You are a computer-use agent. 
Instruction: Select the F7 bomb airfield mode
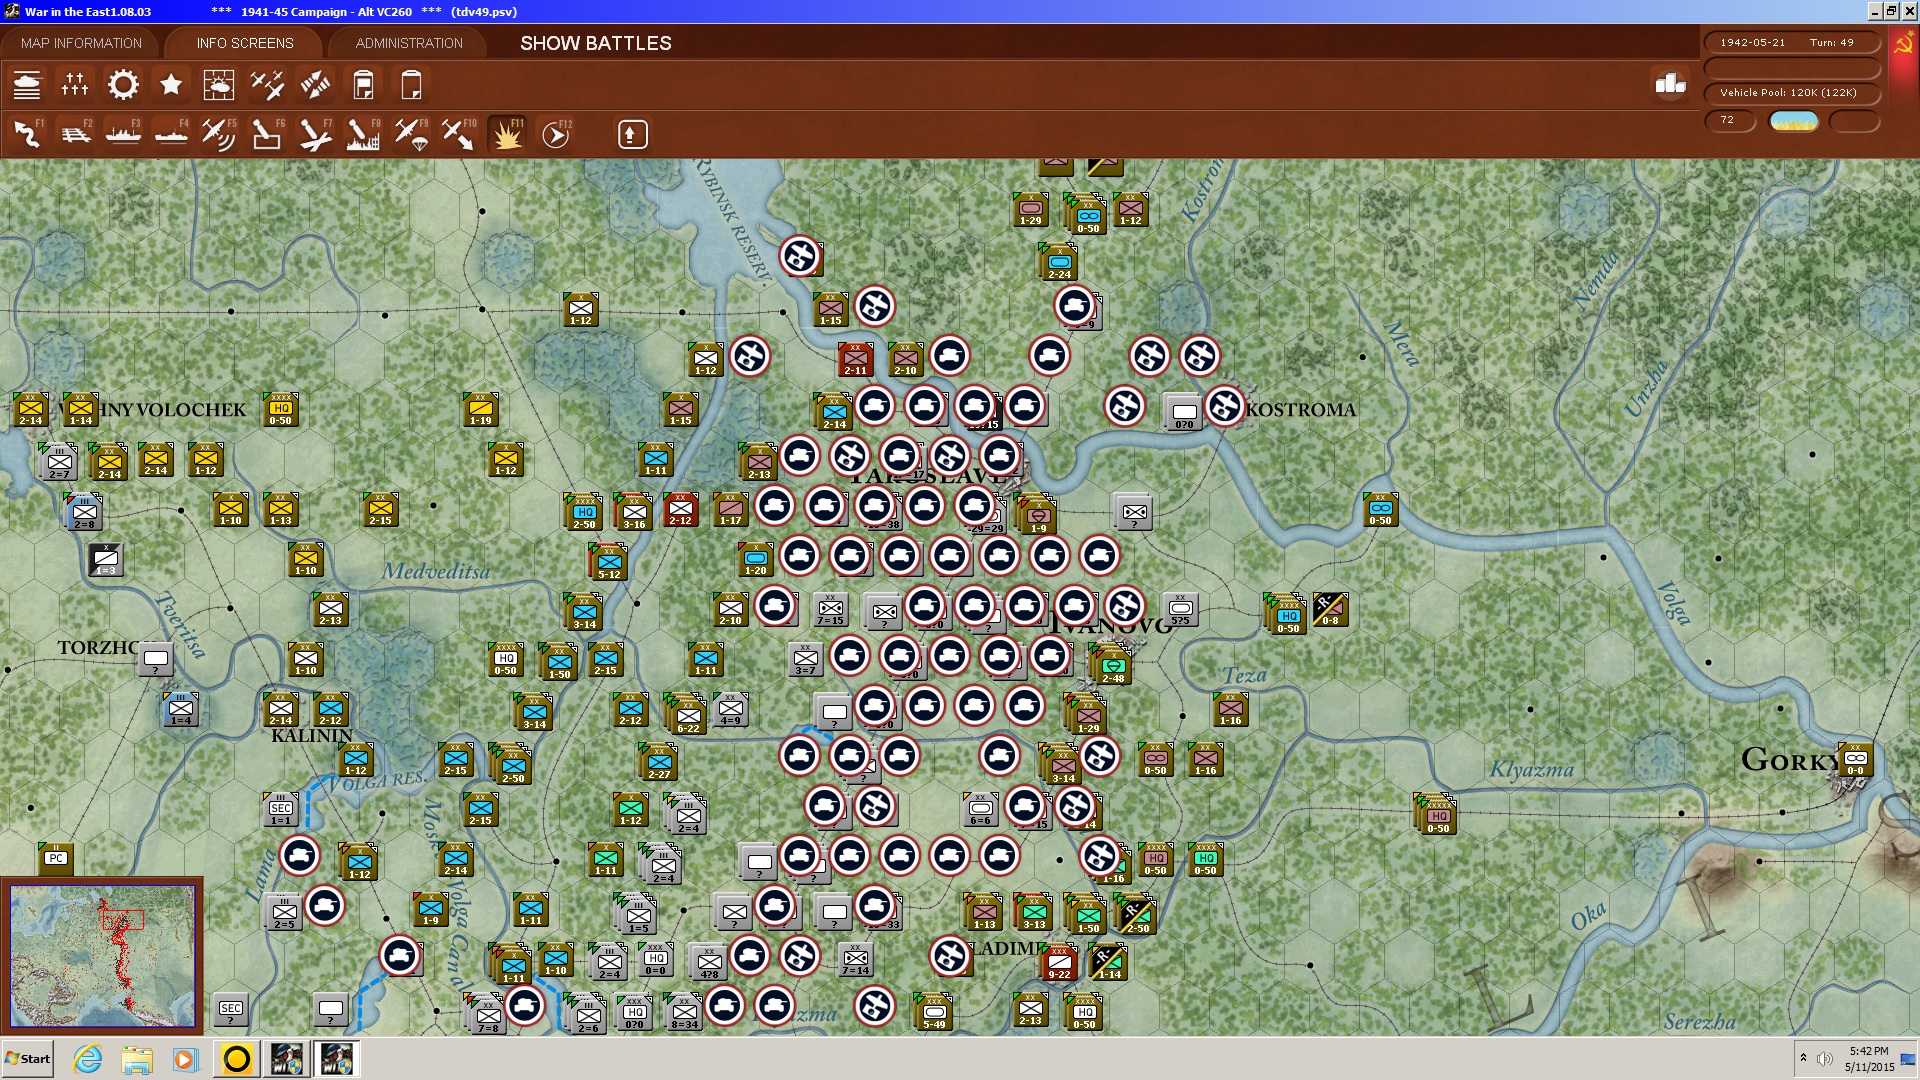click(x=315, y=134)
